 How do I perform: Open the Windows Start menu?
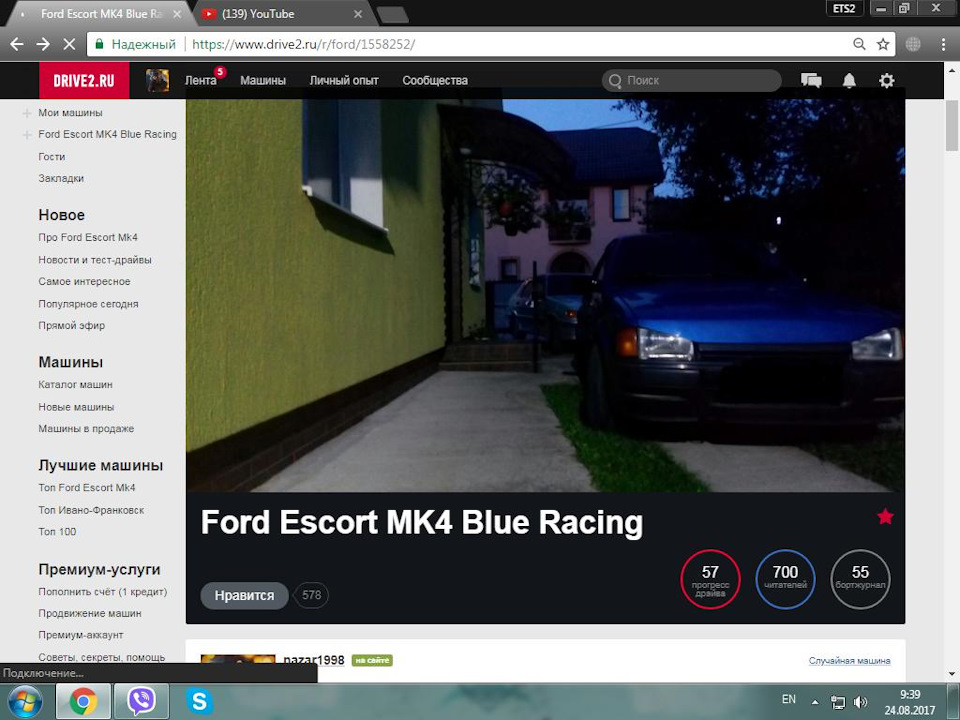(x=24, y=702)
